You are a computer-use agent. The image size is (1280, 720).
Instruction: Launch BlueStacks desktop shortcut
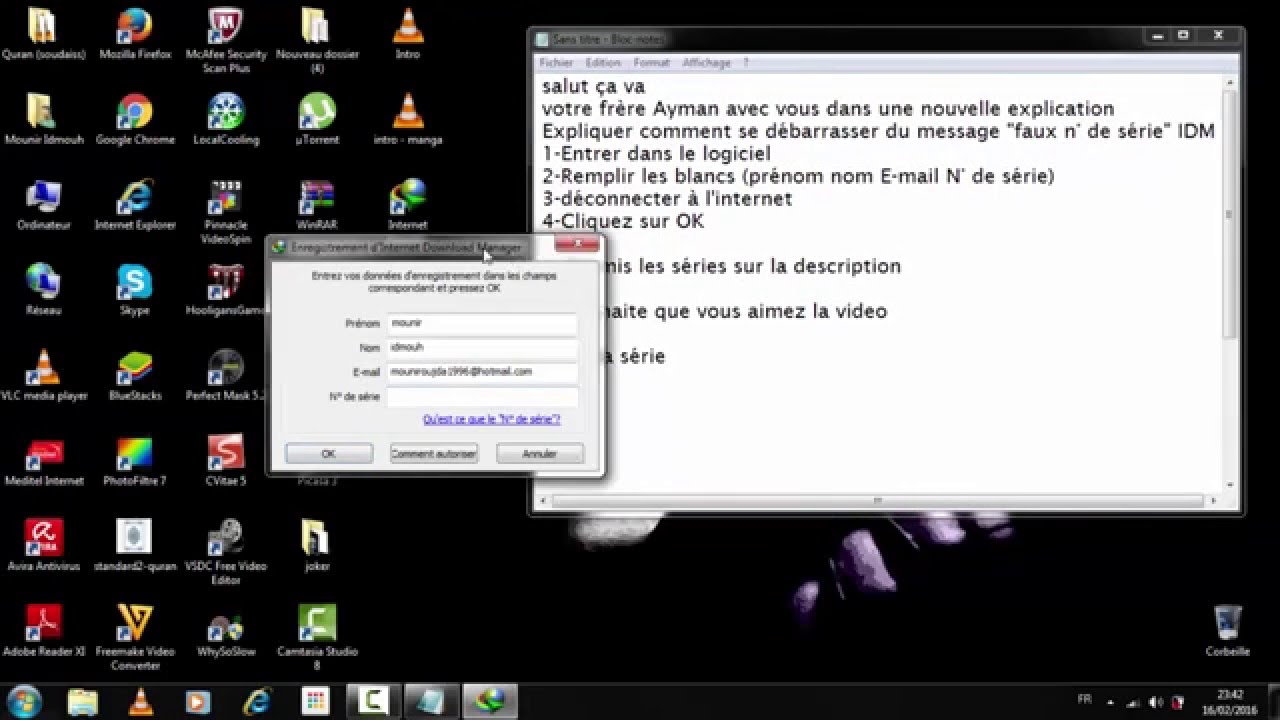(135, 374)
